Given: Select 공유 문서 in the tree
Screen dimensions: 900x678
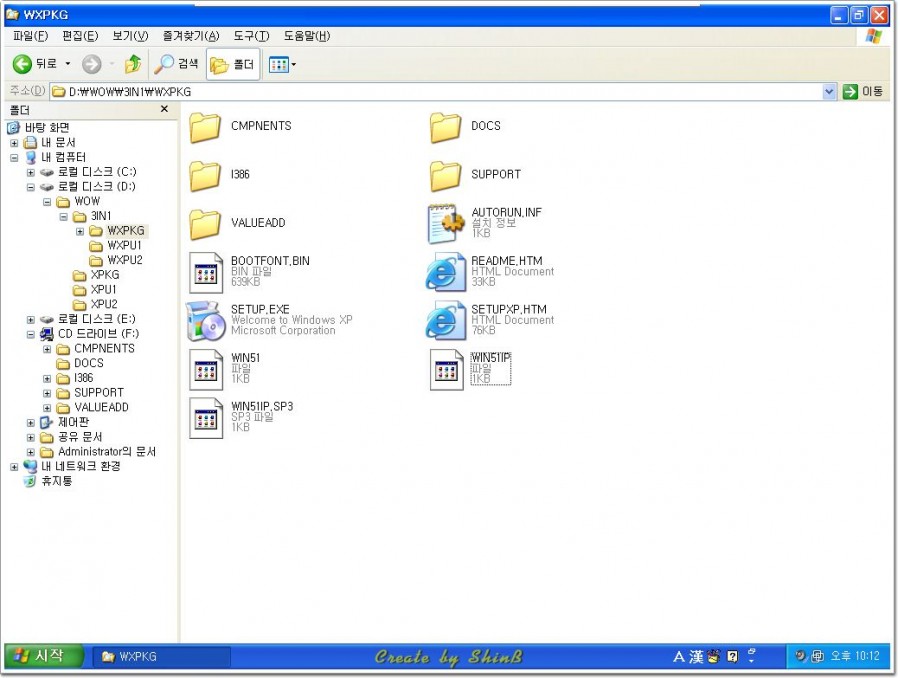Looking at the screenshot, I should 80,437.
